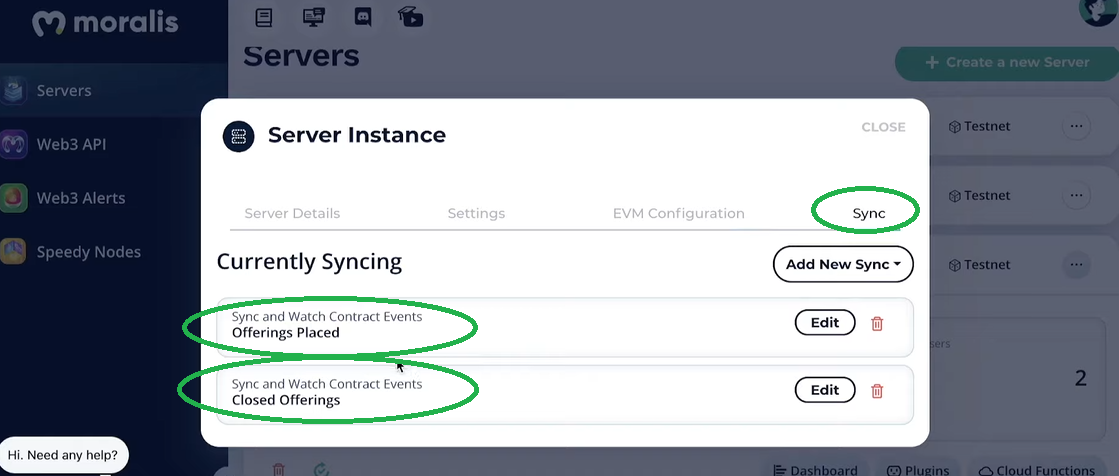Edit the Offerings Placed sync
Viewport: 1119px width, 476px height.
pos(825,323)
